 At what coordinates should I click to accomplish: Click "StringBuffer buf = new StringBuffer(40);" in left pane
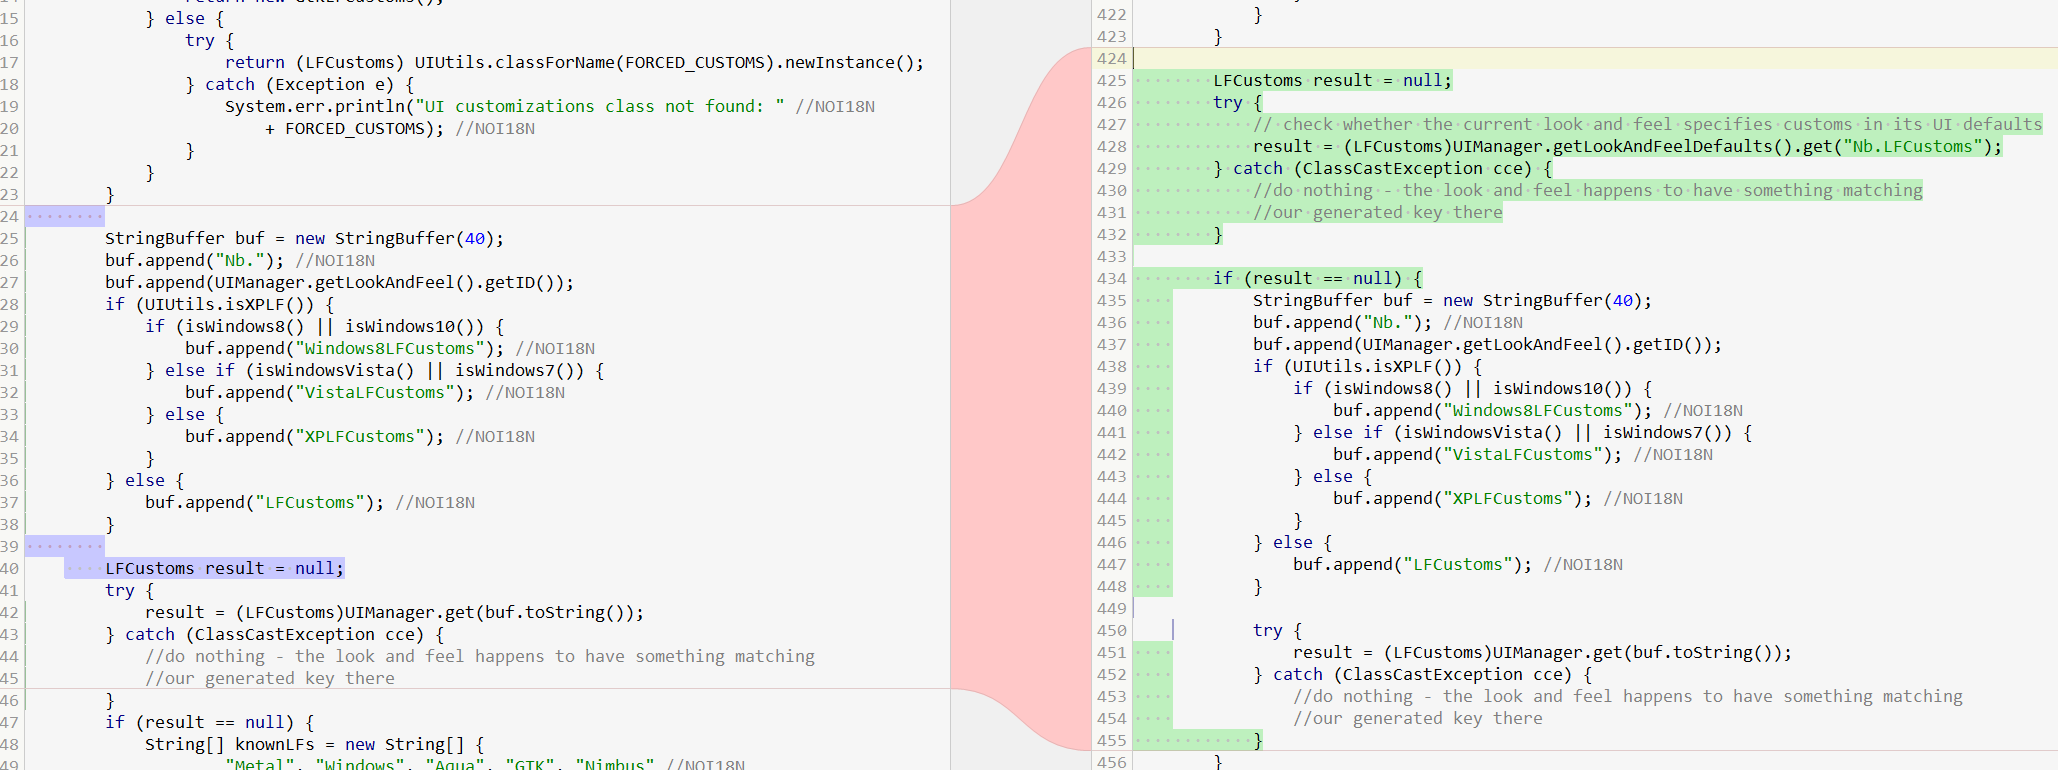pyautogui.click(x=305, y=238)
